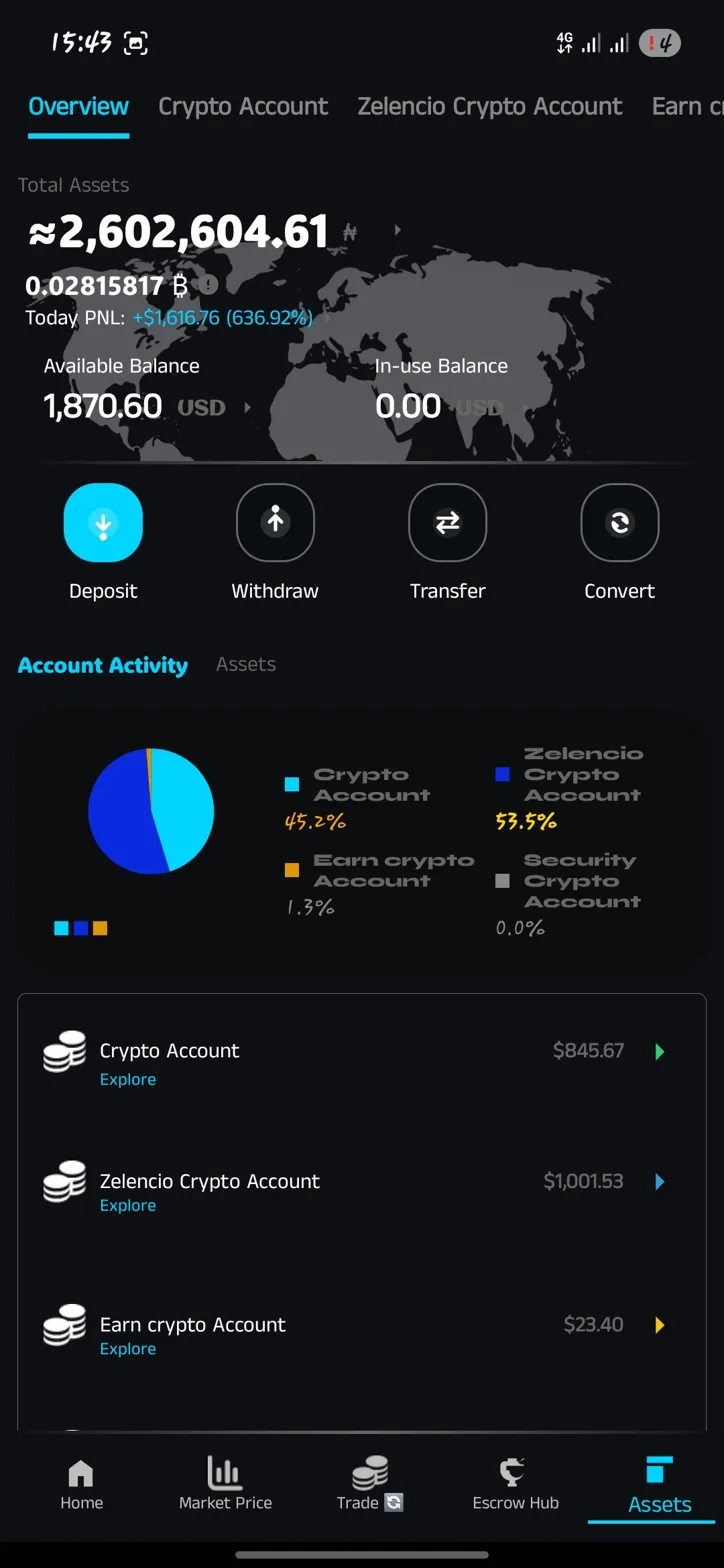Tap the Convert label

[x=620, y=591]
